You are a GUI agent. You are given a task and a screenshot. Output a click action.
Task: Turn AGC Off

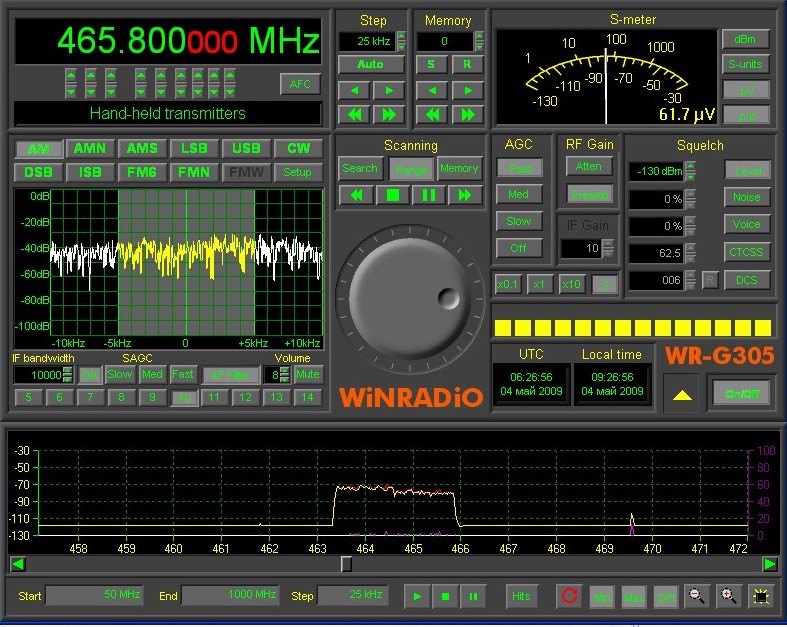click(519, 247)
